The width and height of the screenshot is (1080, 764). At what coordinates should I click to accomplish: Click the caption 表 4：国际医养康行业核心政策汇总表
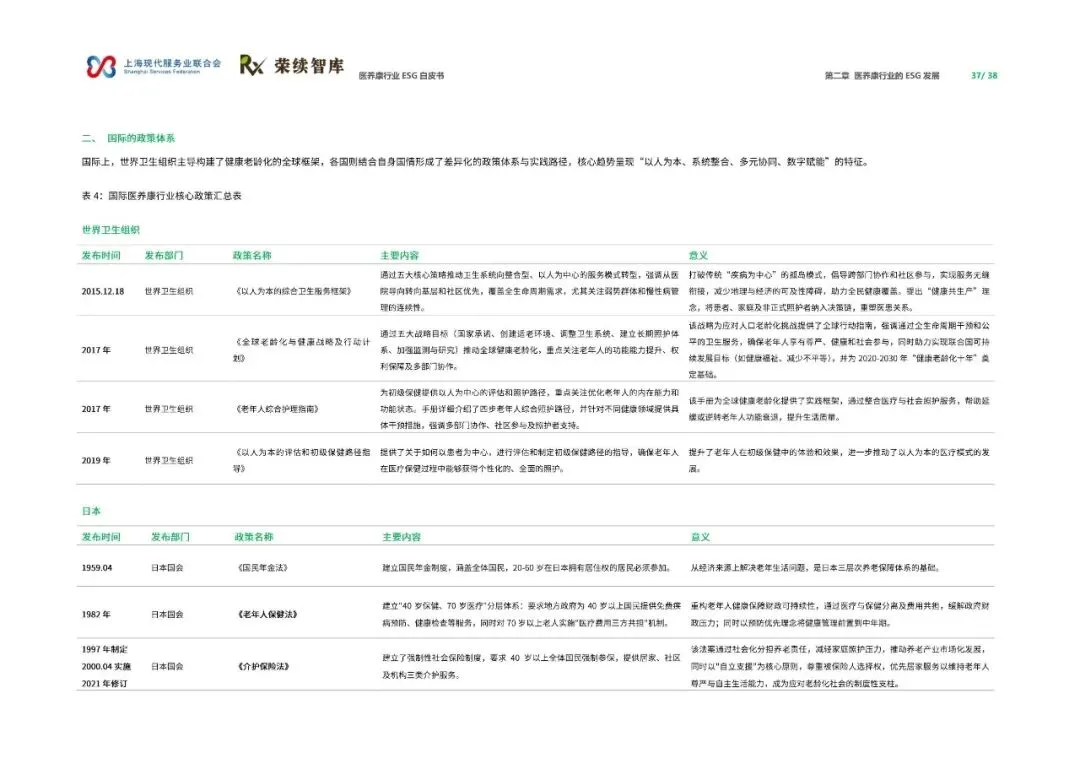pos(161,196)
